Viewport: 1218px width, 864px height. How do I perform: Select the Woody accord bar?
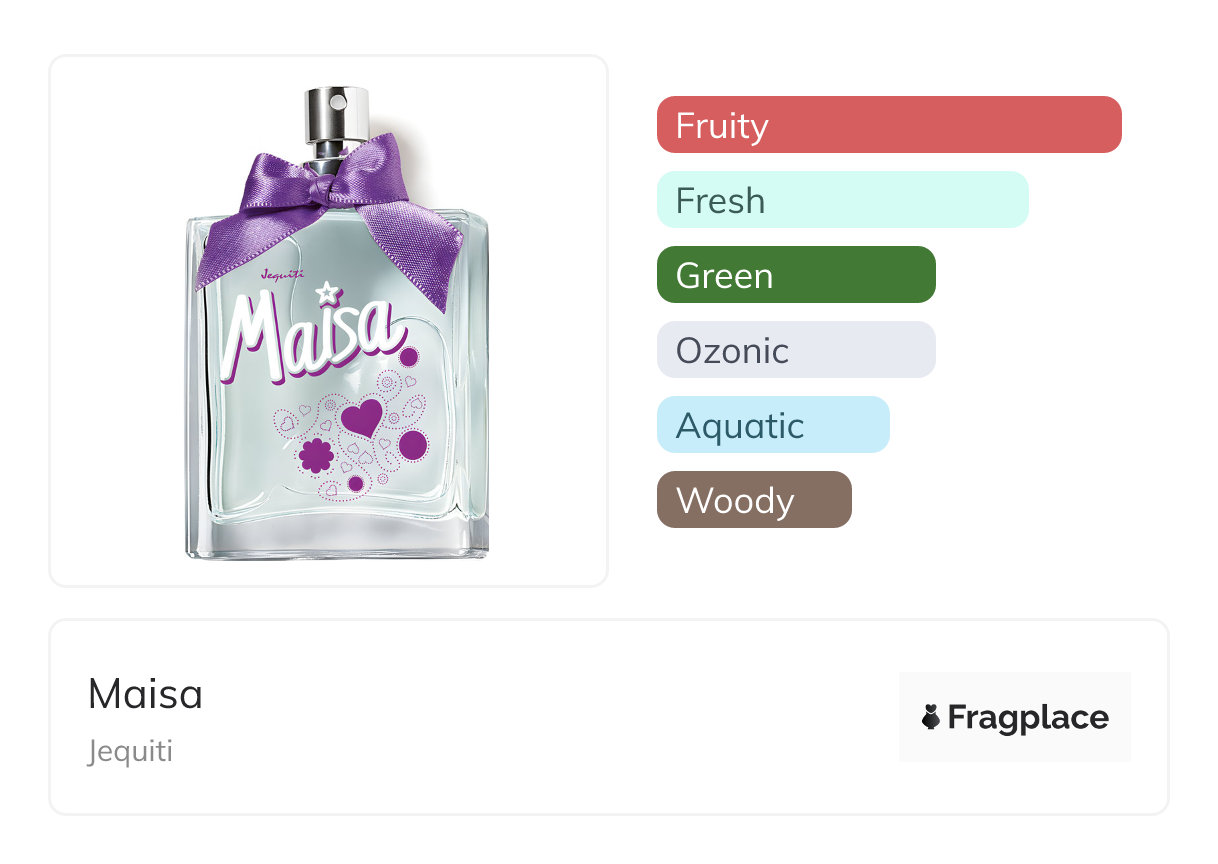753,500
